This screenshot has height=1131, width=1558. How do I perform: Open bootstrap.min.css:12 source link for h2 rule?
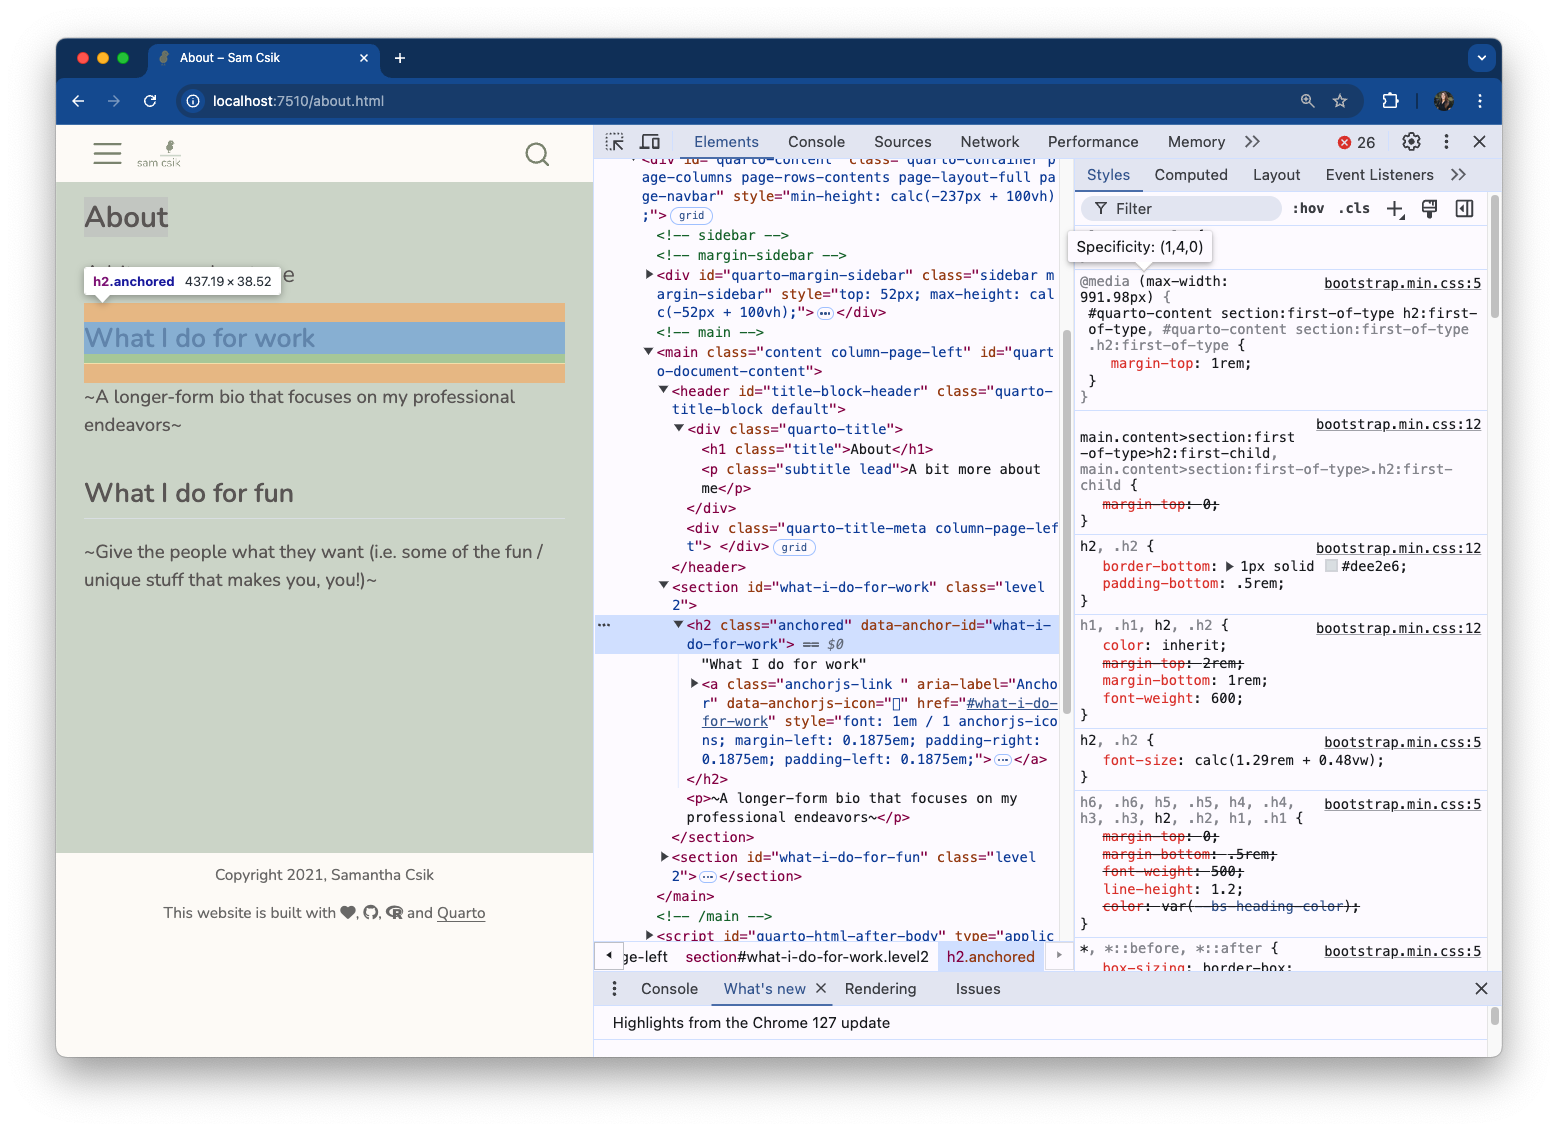[1398, 548]
